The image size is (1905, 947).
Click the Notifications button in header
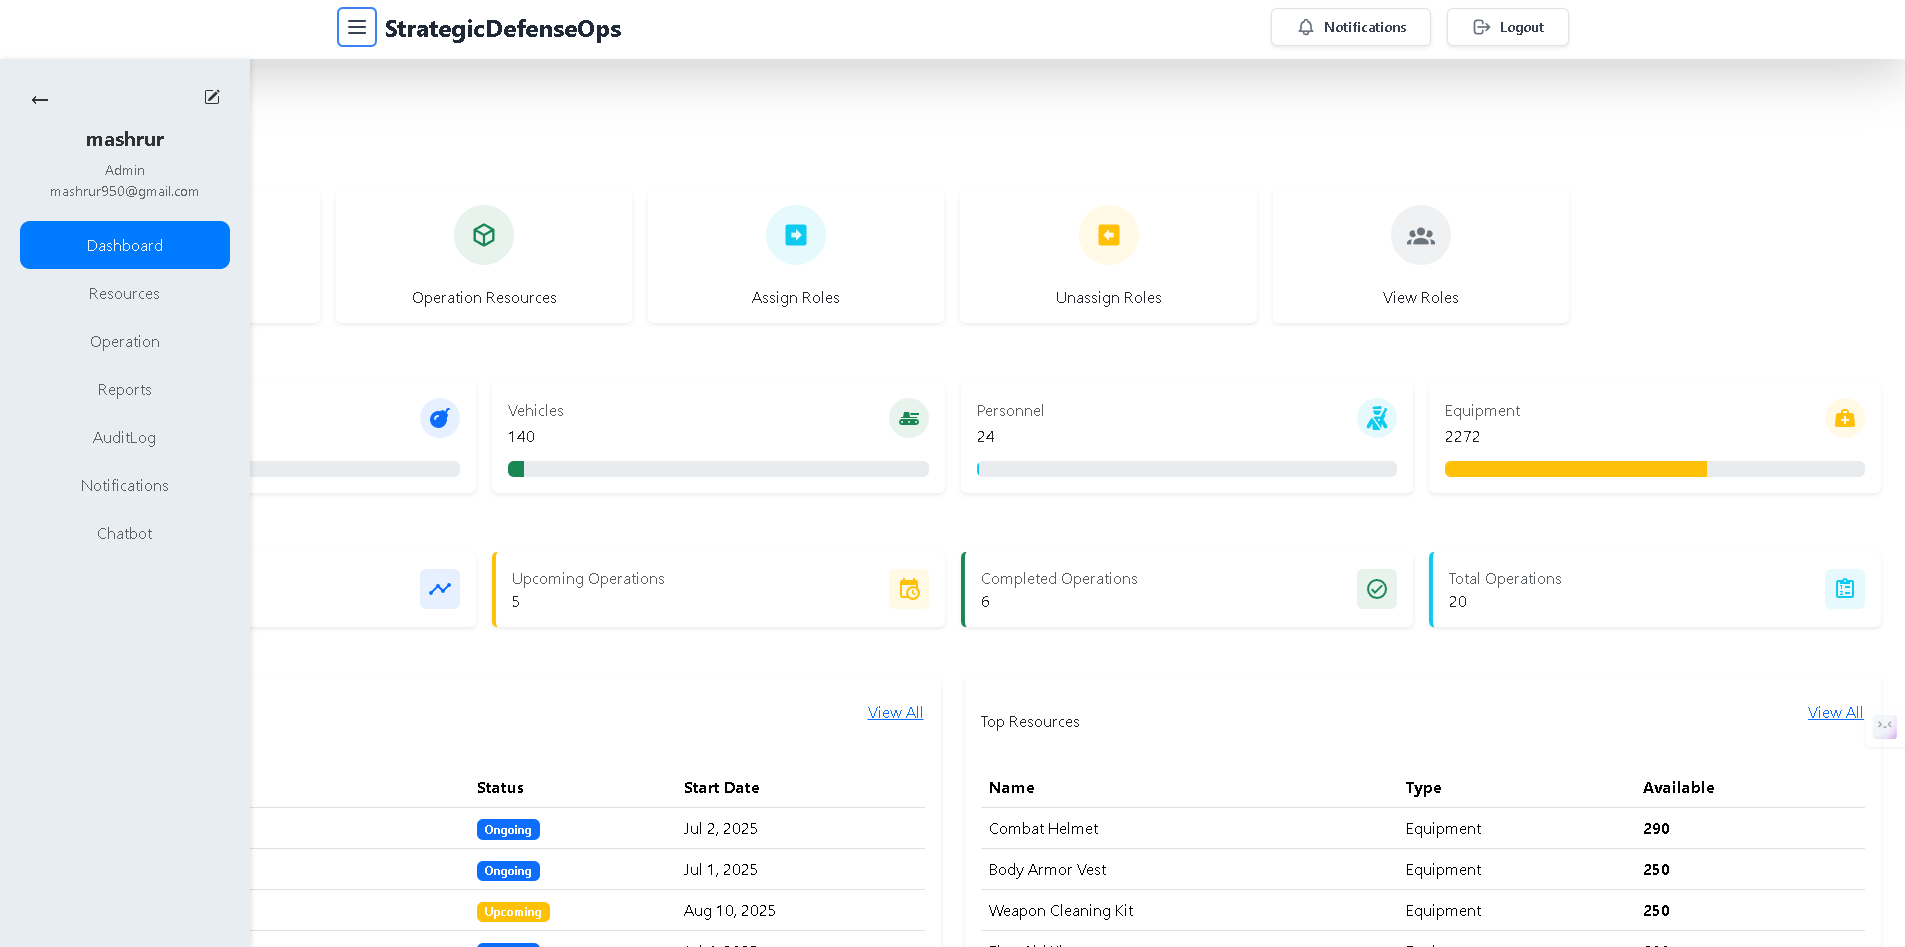tap(1351, 27)
